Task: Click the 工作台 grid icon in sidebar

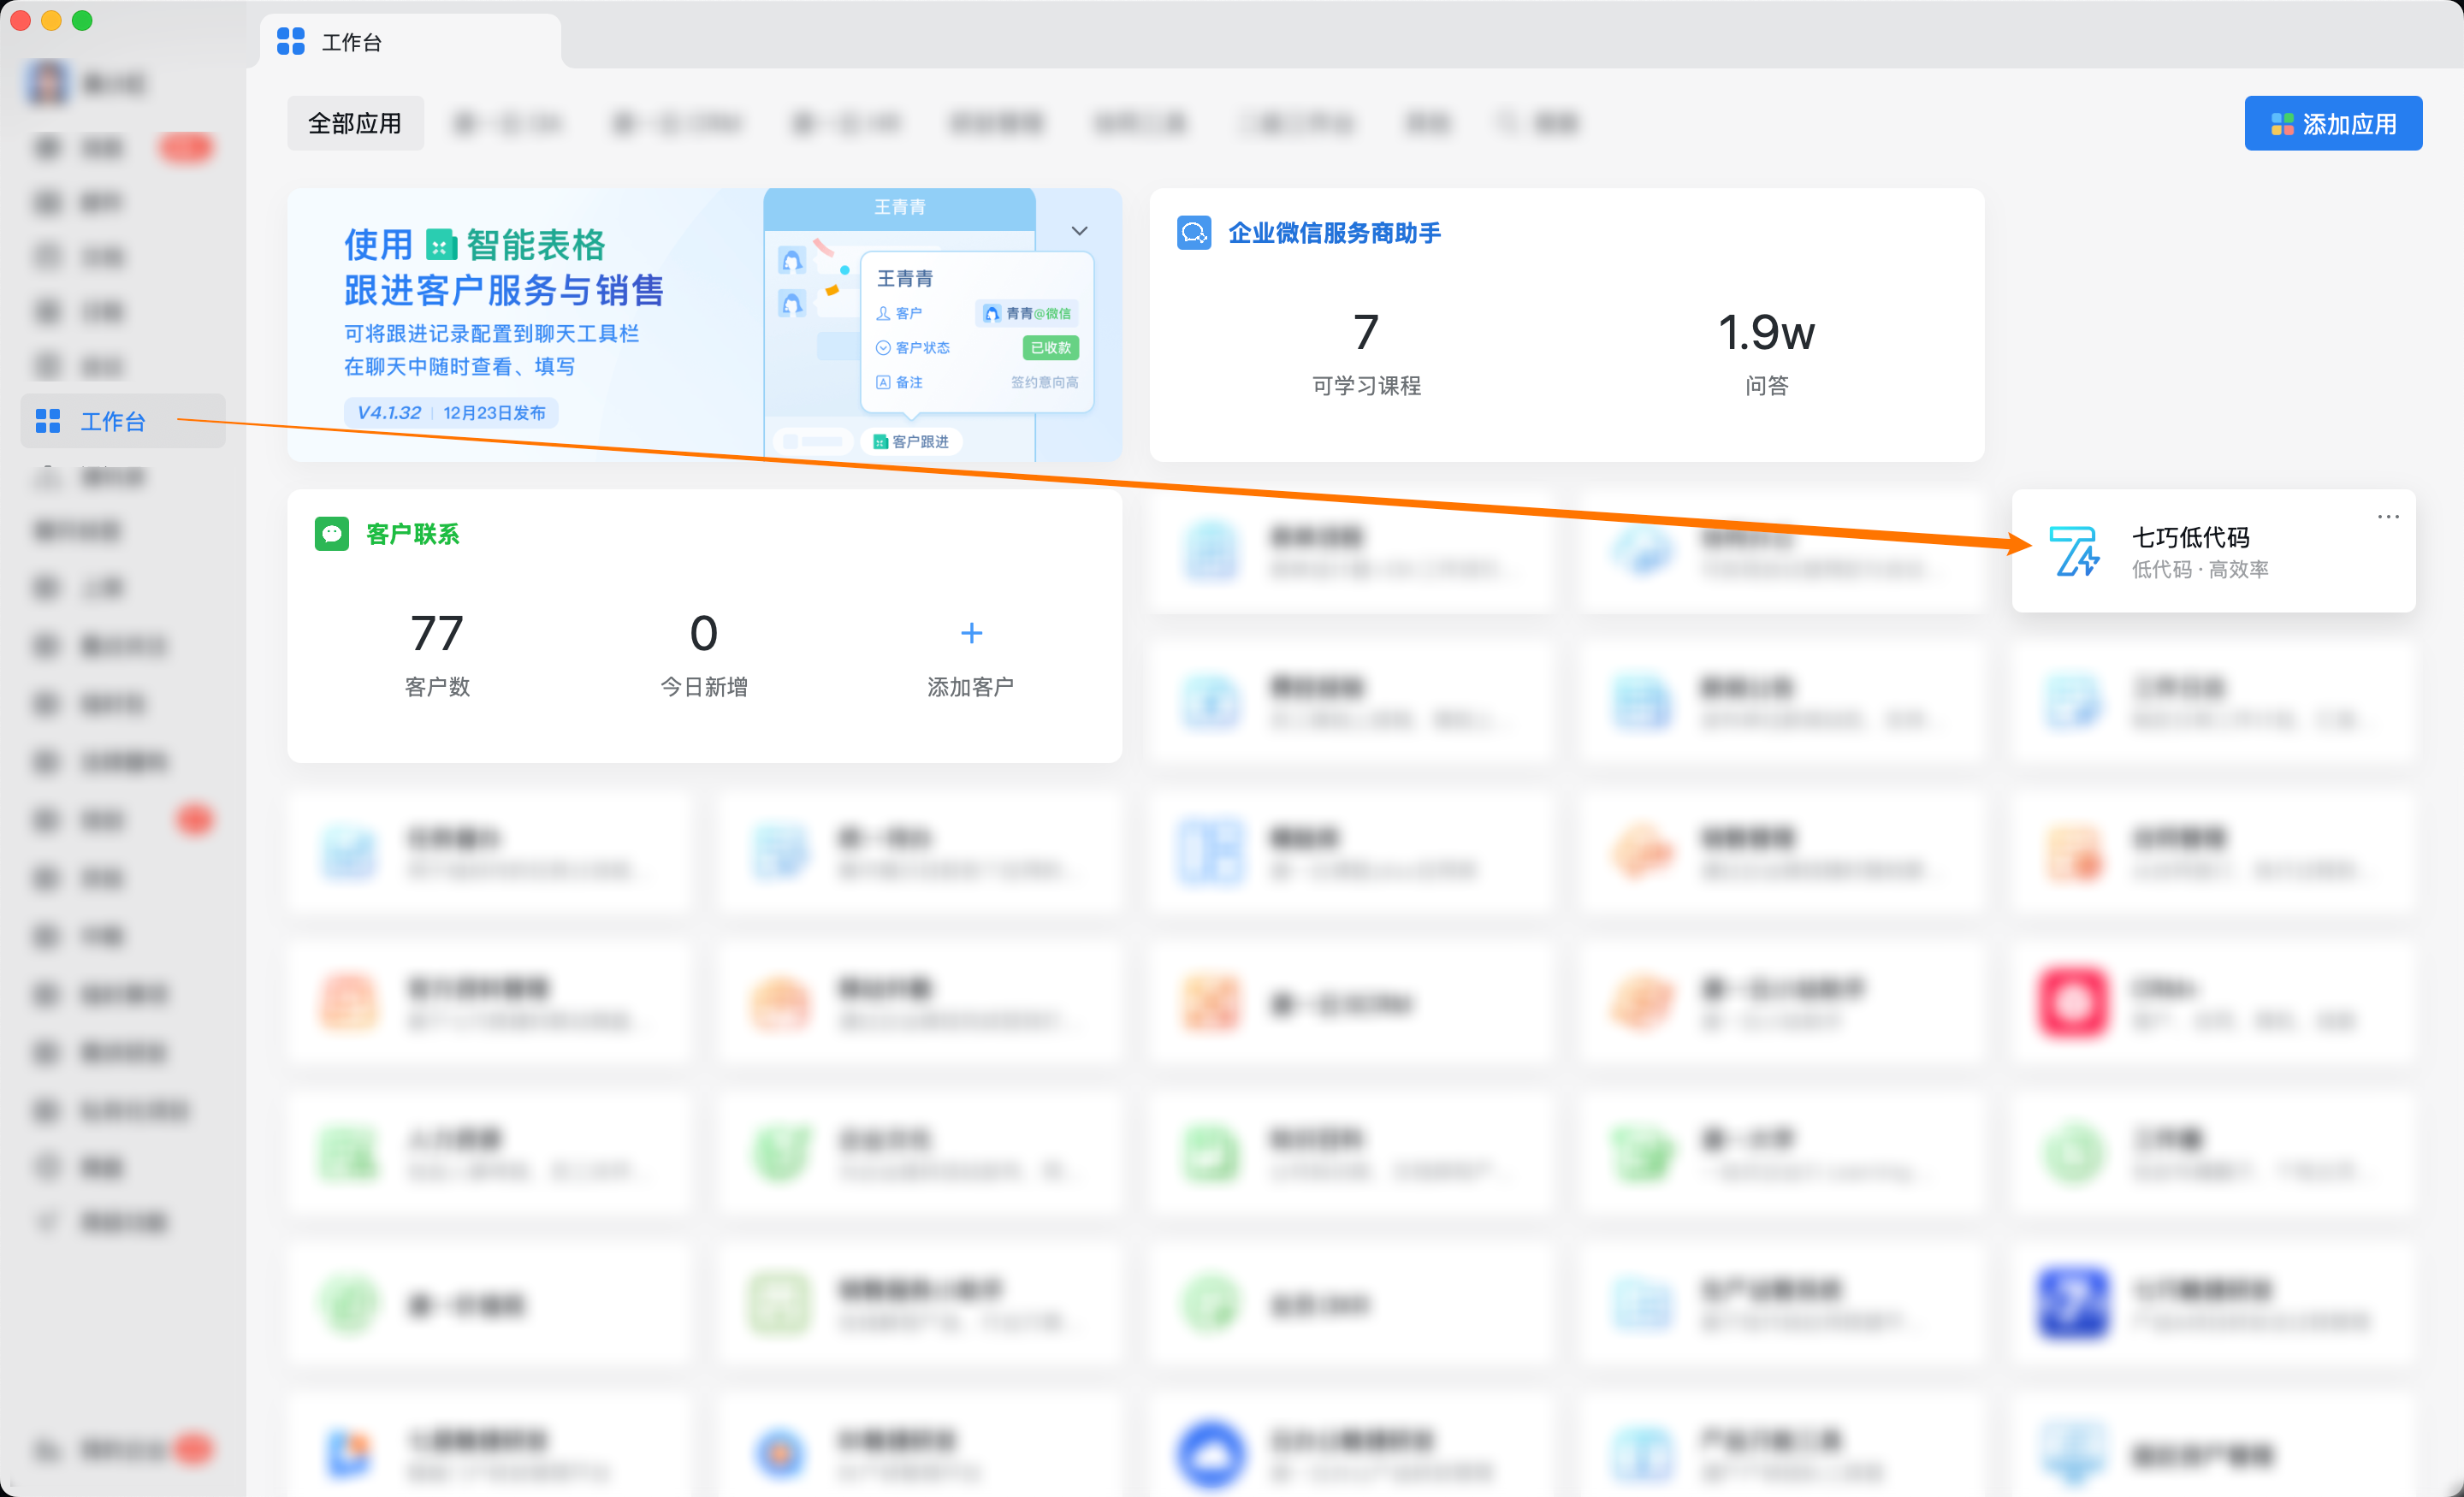Action: 48,421
